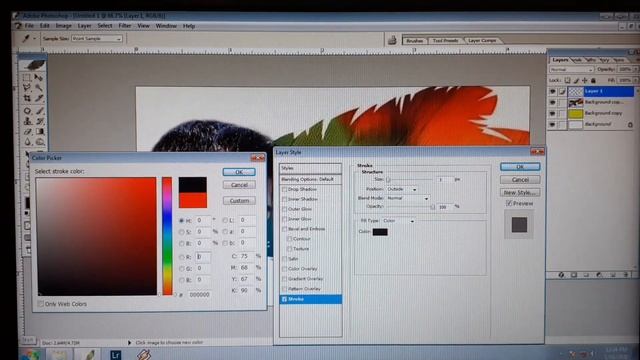Image resolution: width=640 pixels, height=360 pixels.
Task: Select the Healing Brush tool
Action: (27, 111)
